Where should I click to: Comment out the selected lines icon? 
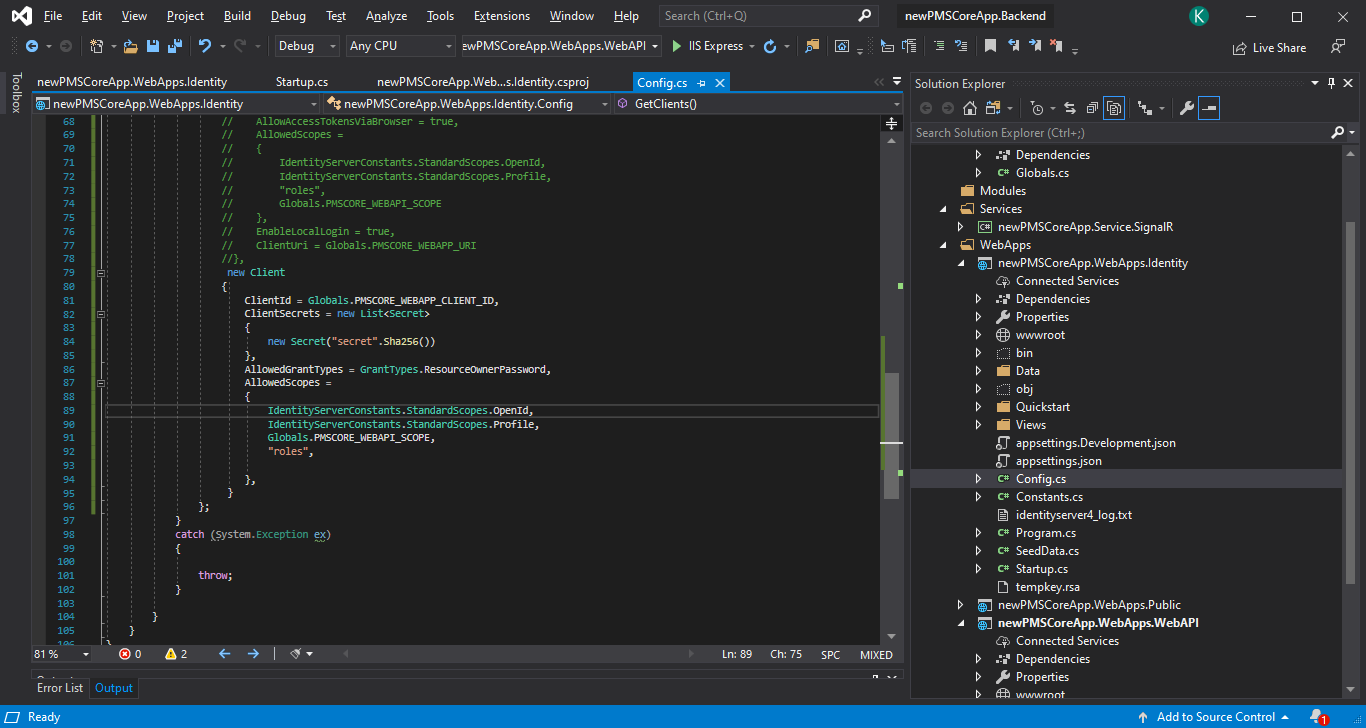point(939,46)
